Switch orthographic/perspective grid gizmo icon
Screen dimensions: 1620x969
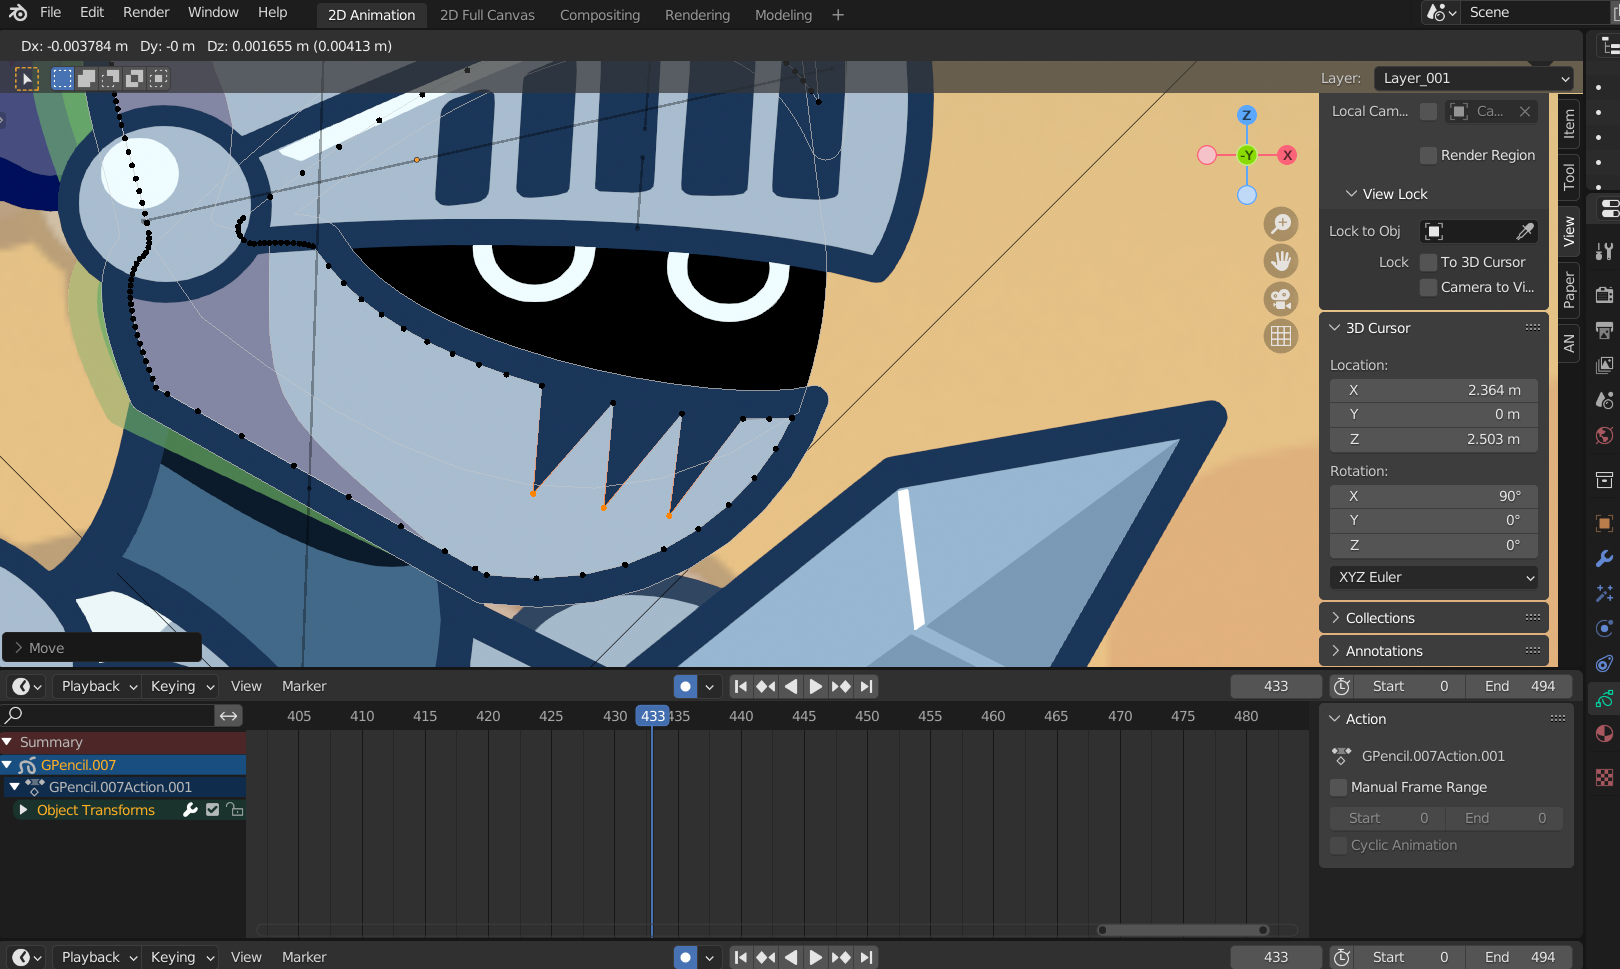click(x=1281, y=336)
